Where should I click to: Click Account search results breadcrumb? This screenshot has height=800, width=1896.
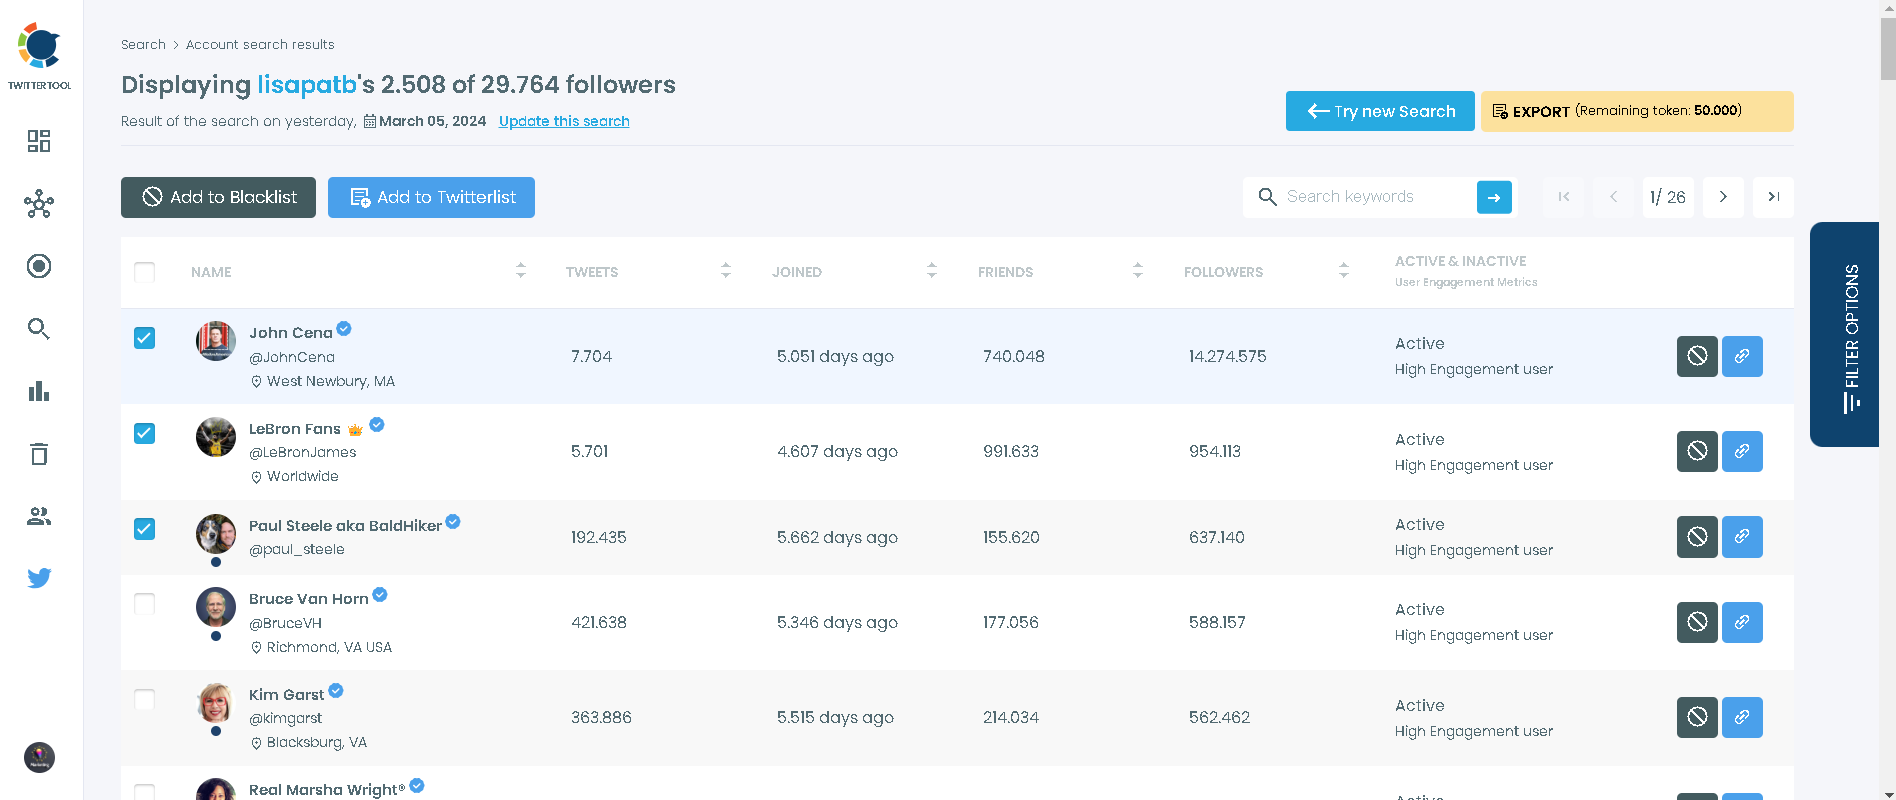[260, 45]
